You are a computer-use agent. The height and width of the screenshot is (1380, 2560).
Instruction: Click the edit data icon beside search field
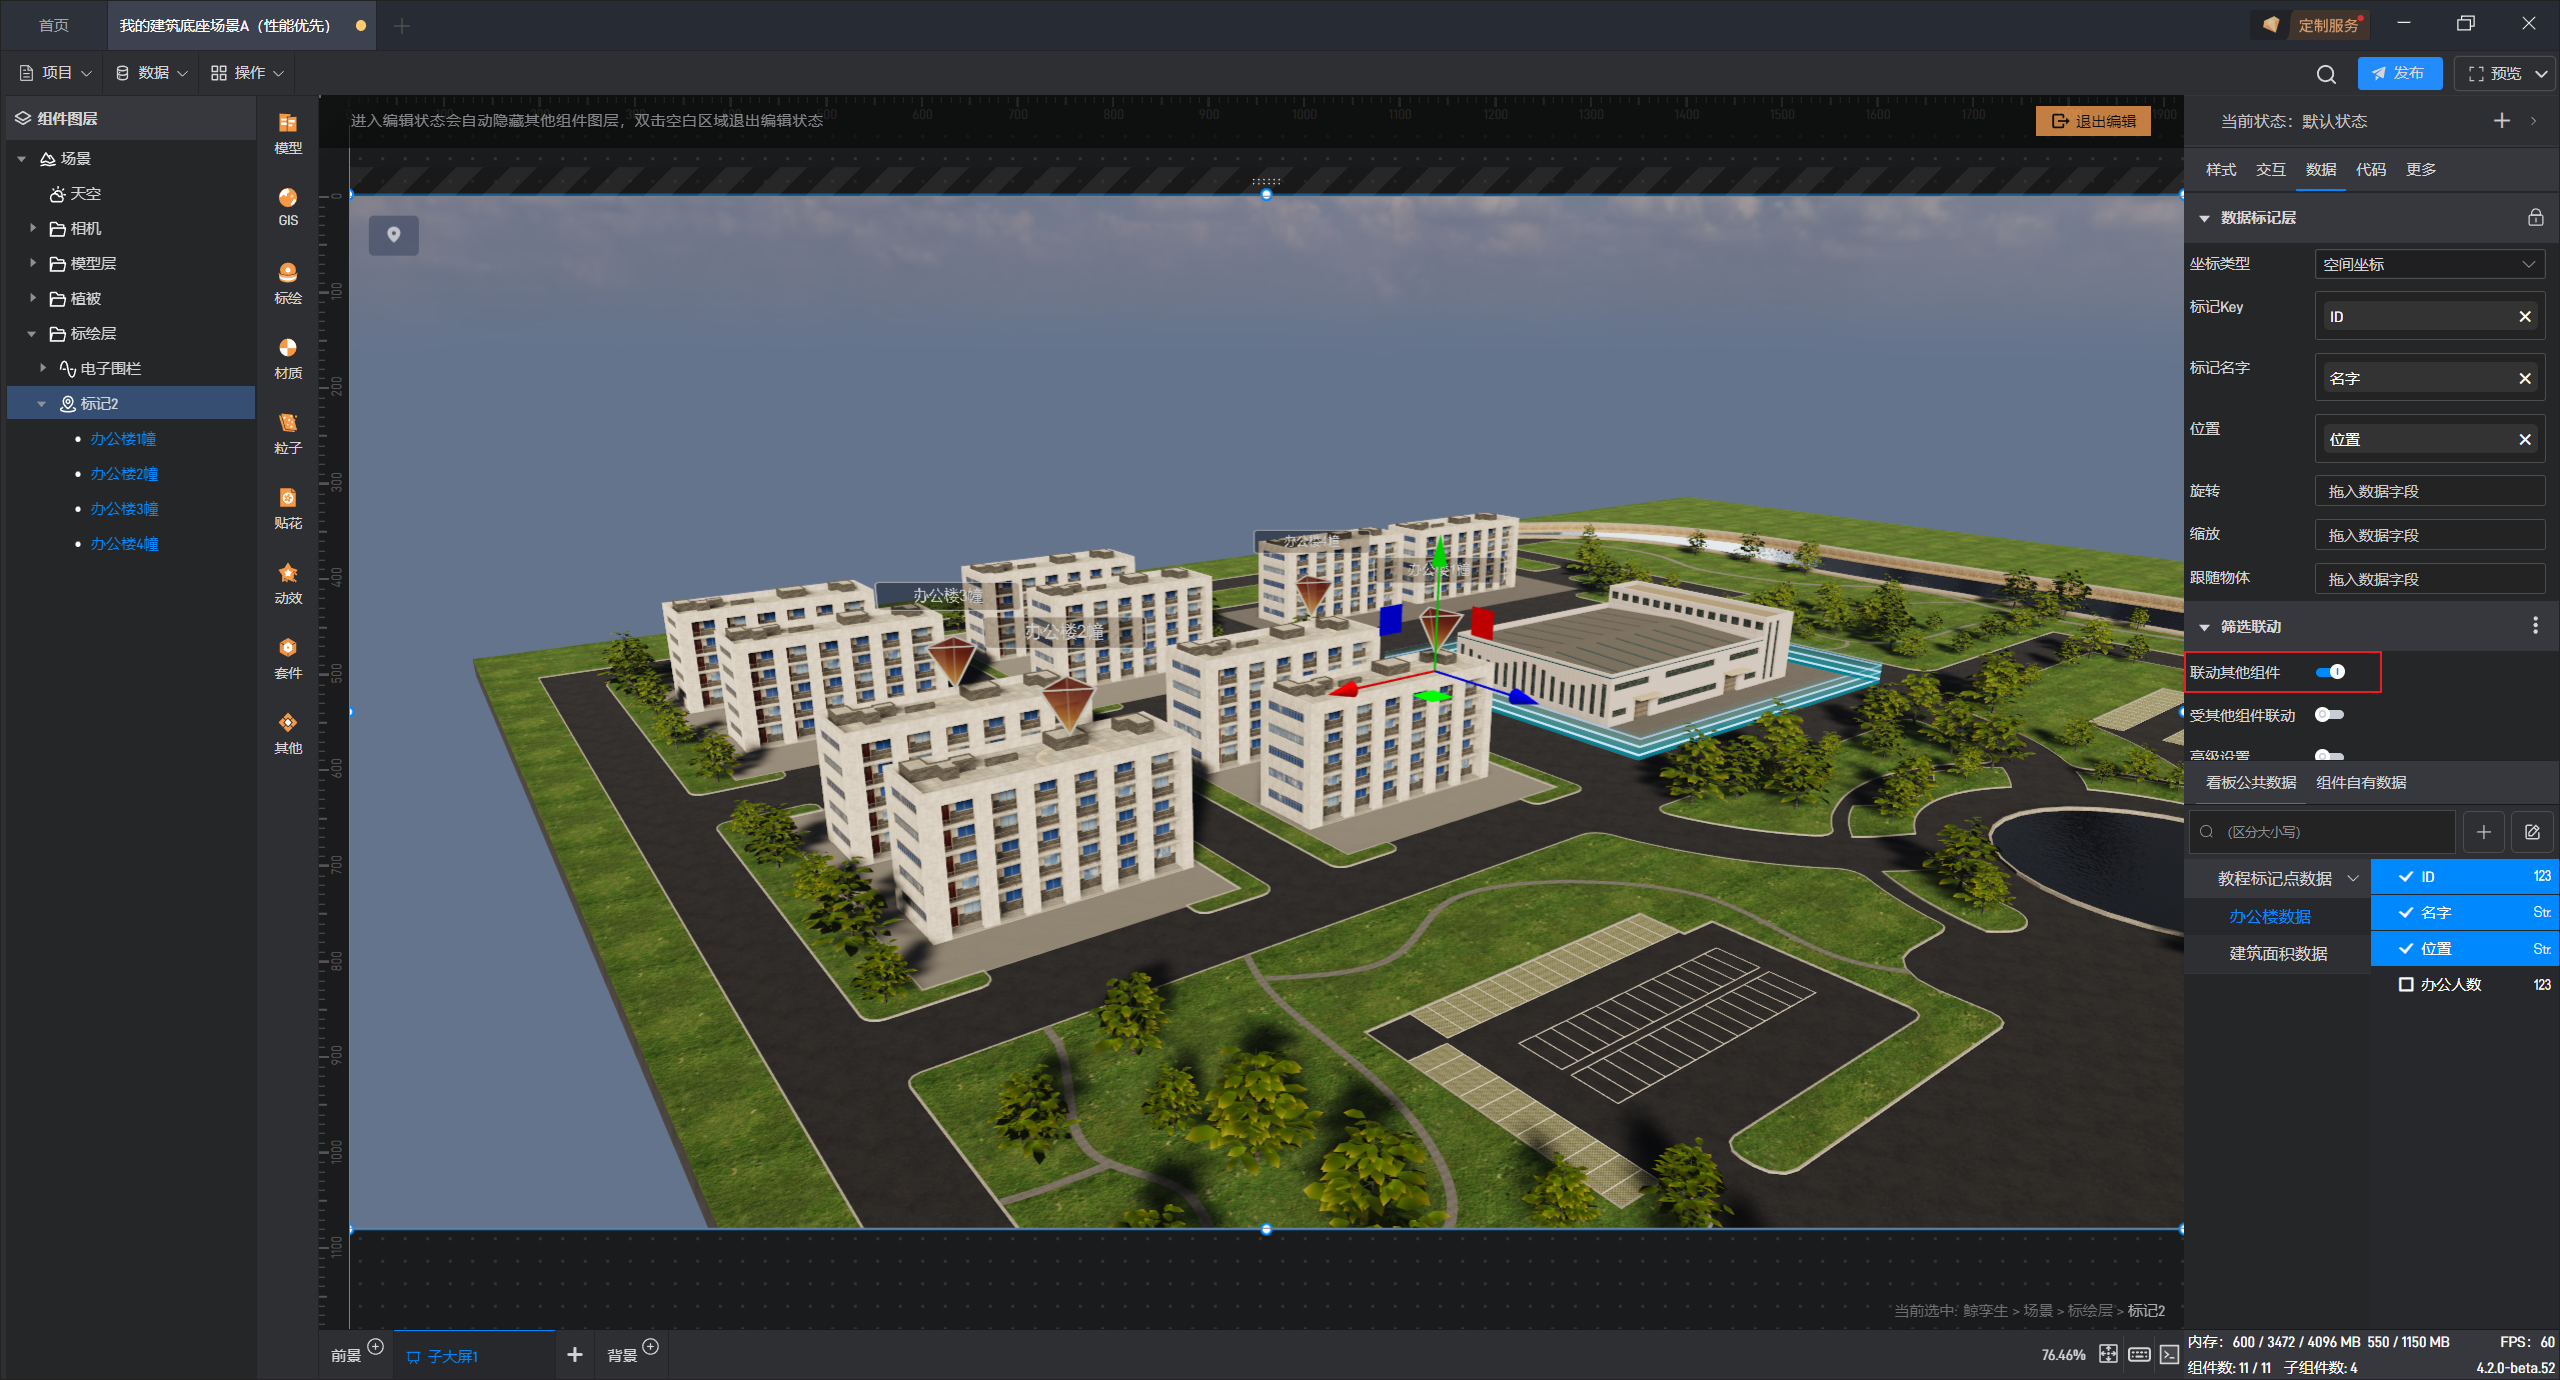click(2532, 832)
